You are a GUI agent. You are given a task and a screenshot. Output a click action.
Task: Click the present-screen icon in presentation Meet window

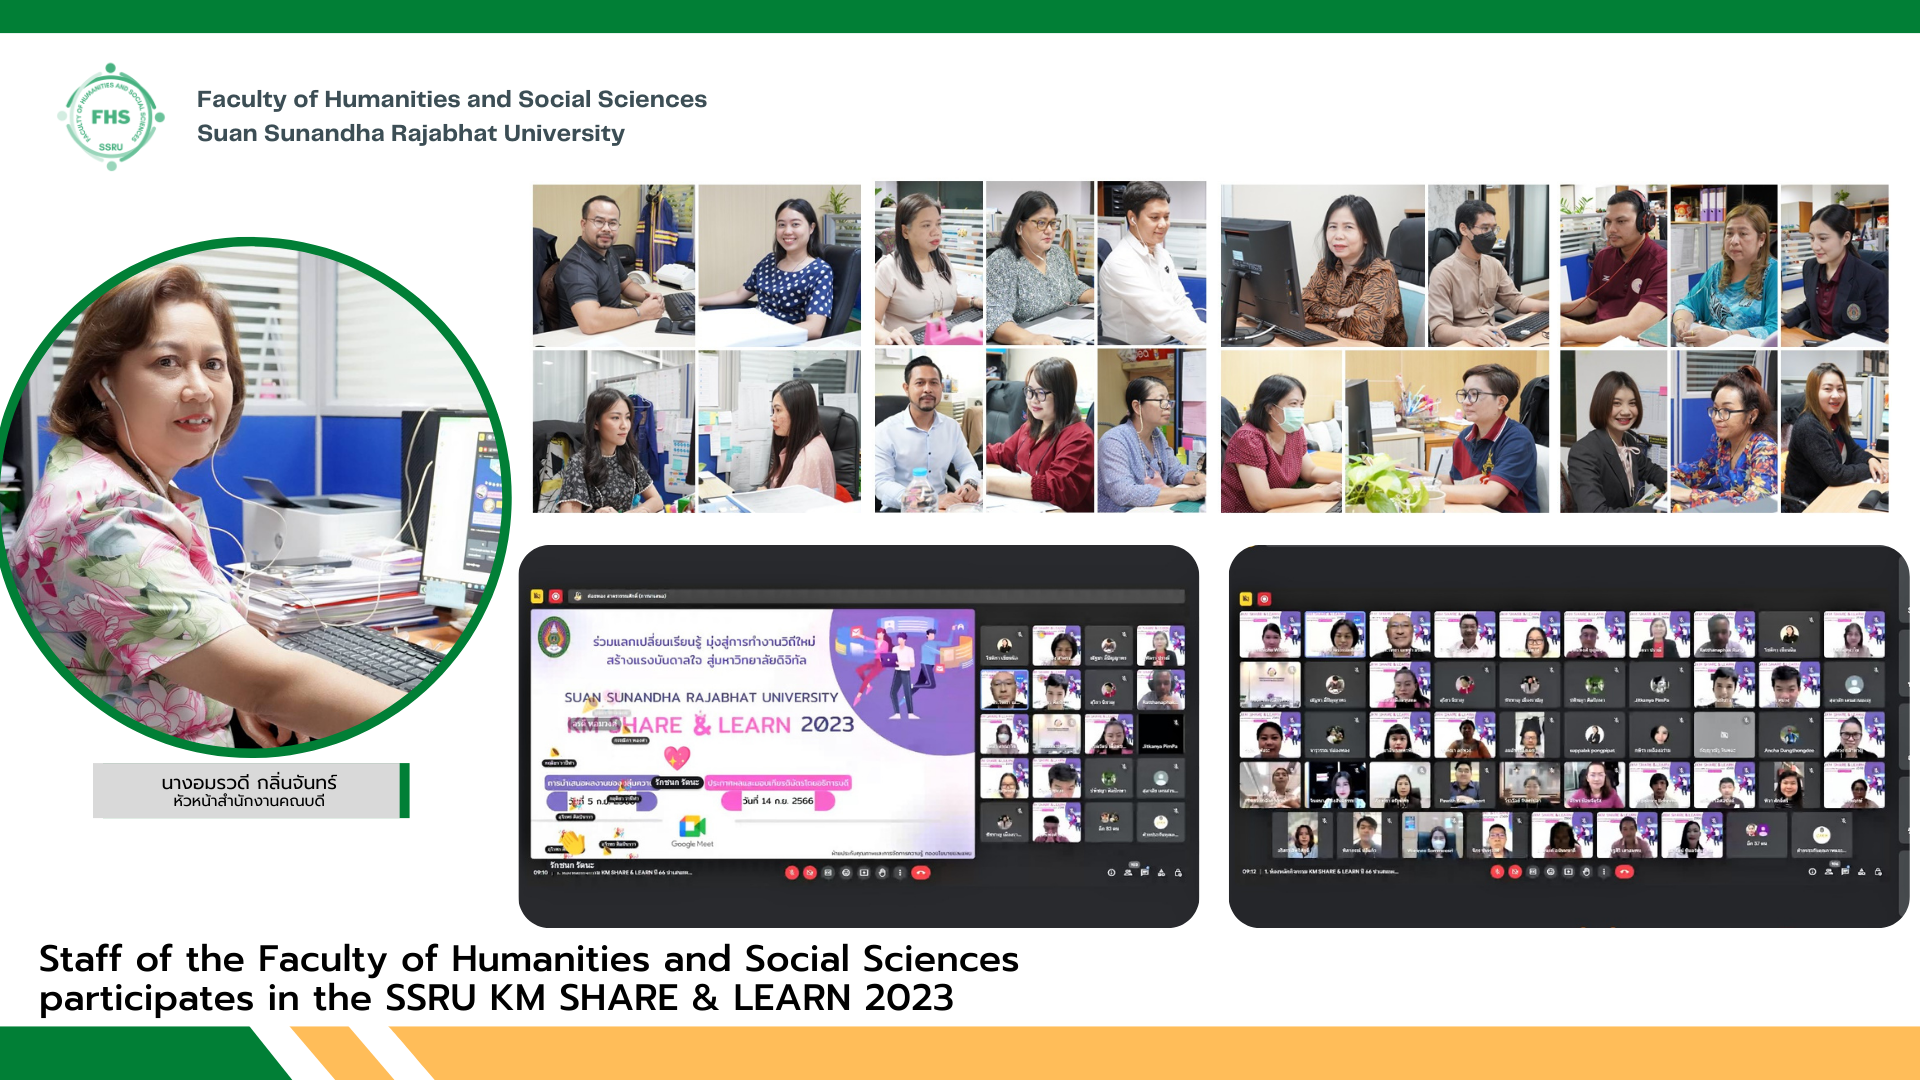coord(864,873)
